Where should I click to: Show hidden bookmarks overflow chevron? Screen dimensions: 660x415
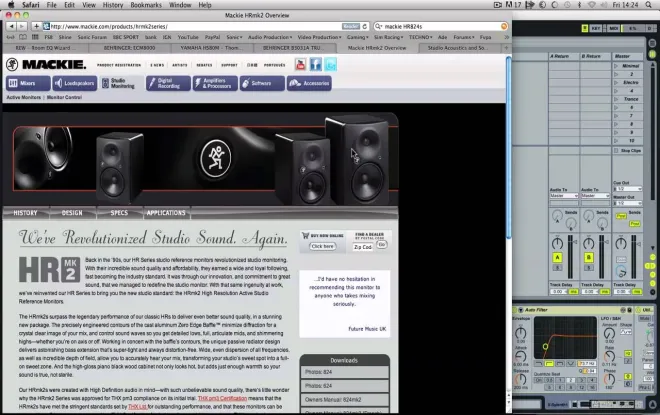pos(506,37)
